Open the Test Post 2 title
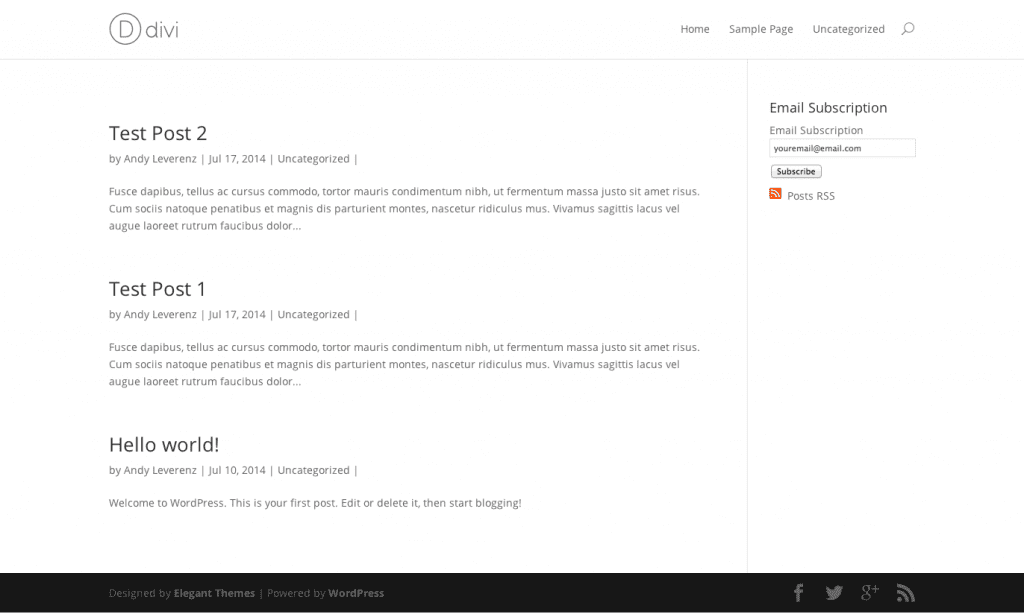The image size is (1024, 614). [x=158, y=133]
